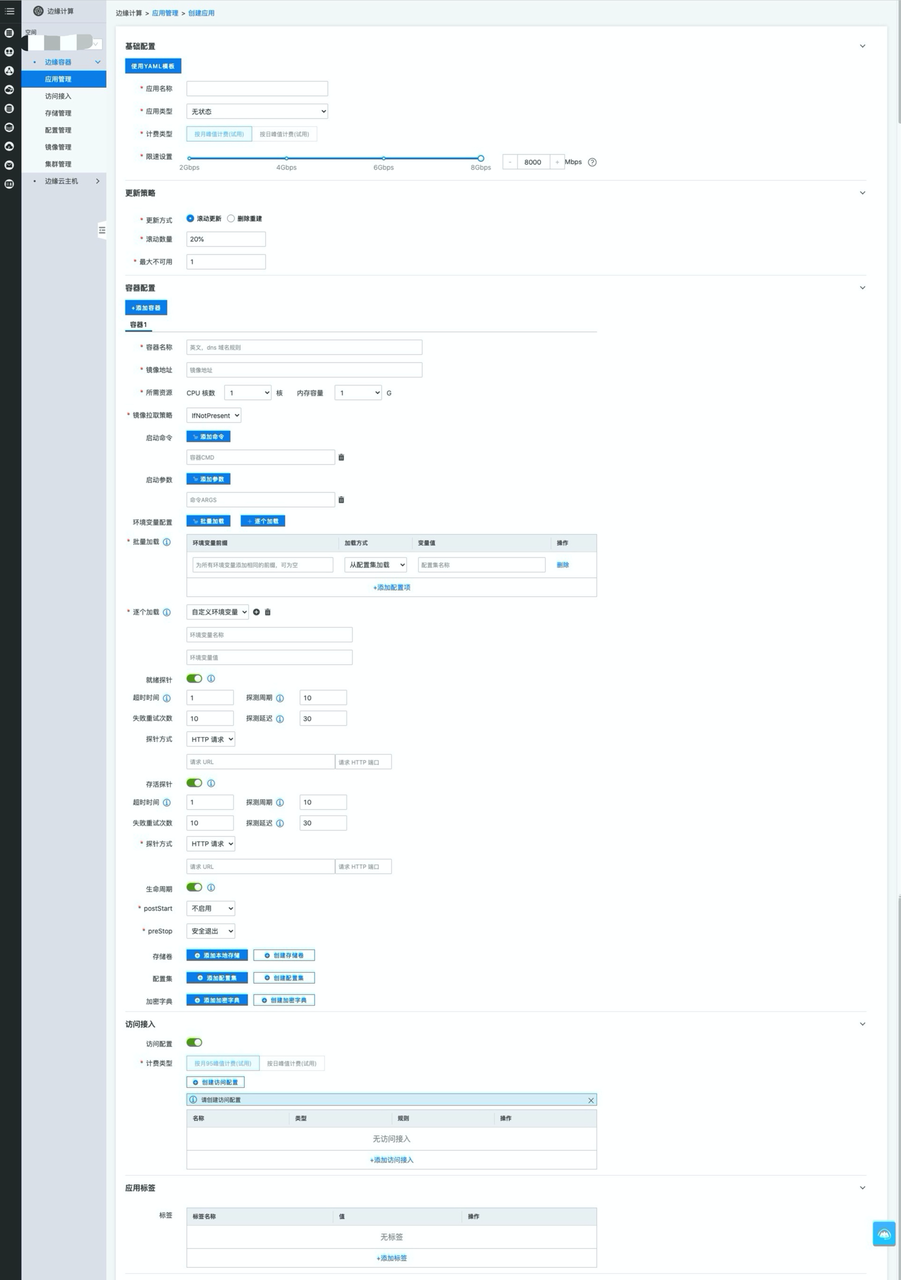Click the 使用YAML模板 button
This screenshot has width=901, height=1280.
pos(153,66)
